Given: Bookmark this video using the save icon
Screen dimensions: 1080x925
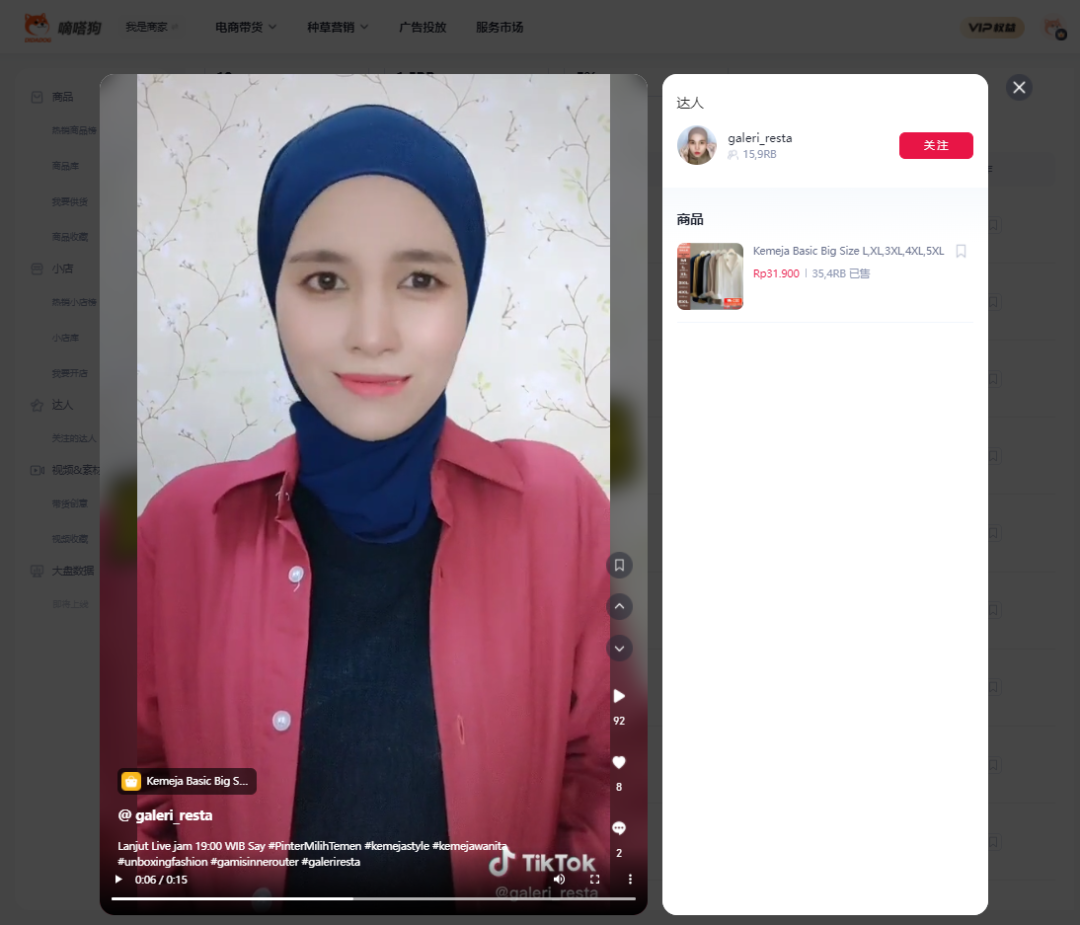Looking at the screenshot, I should 619,565.
